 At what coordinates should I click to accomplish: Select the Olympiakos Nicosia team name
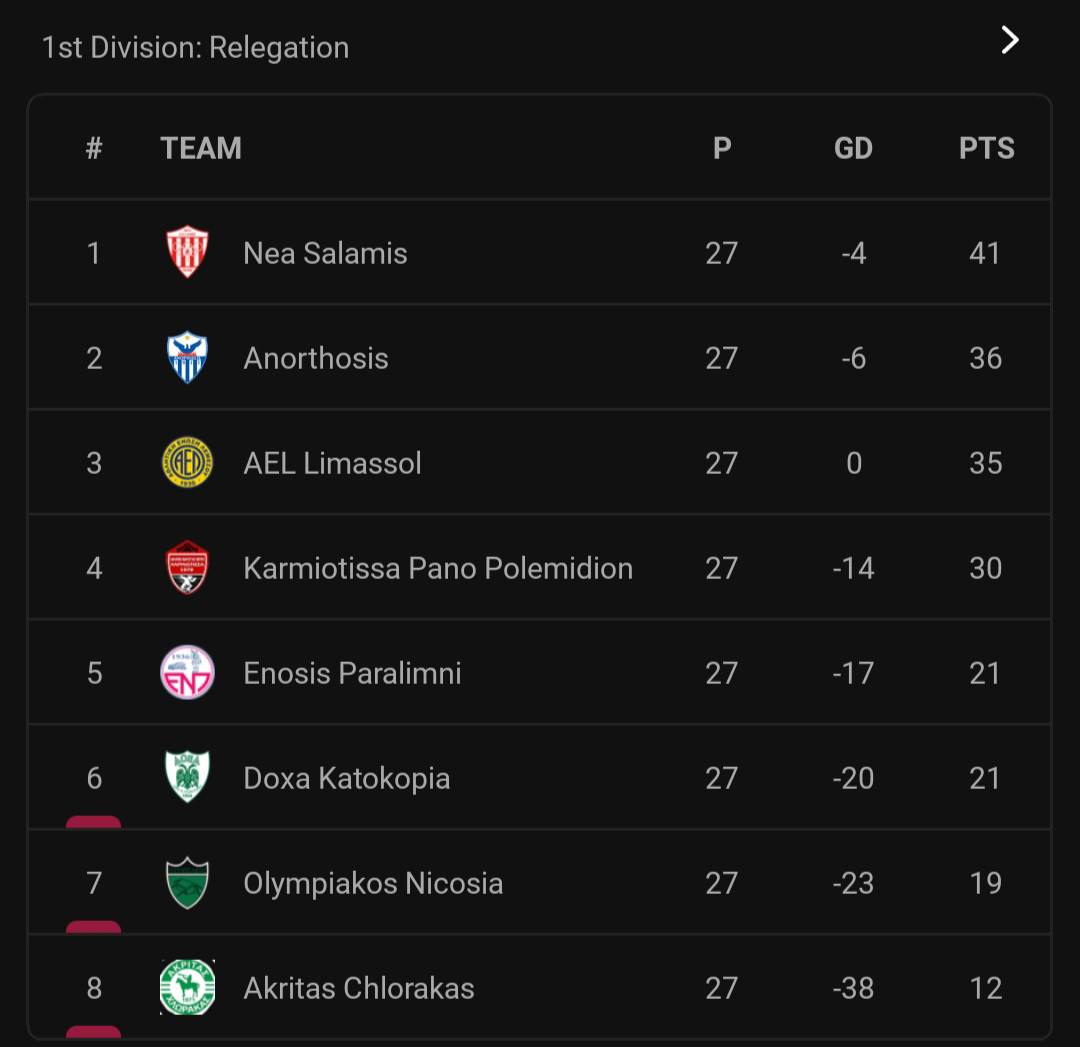click(373, 883)
